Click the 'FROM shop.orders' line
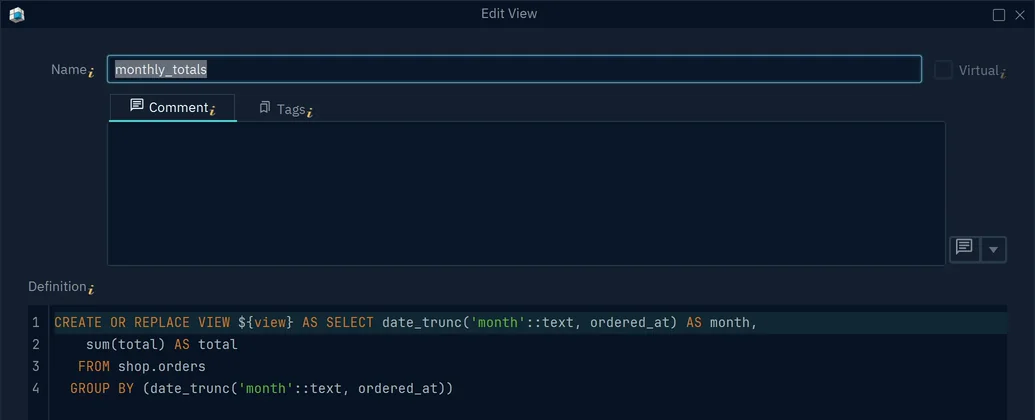Screen dimensions: 1035x420 [142, 367]
